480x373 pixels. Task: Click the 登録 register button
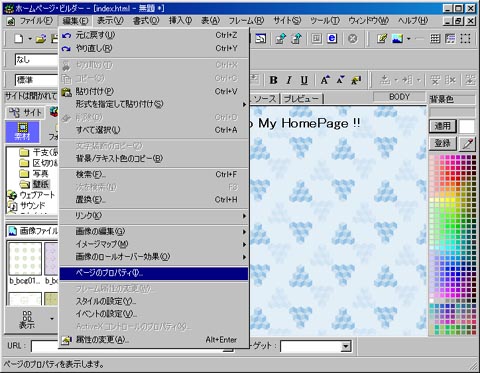[442, 143]
